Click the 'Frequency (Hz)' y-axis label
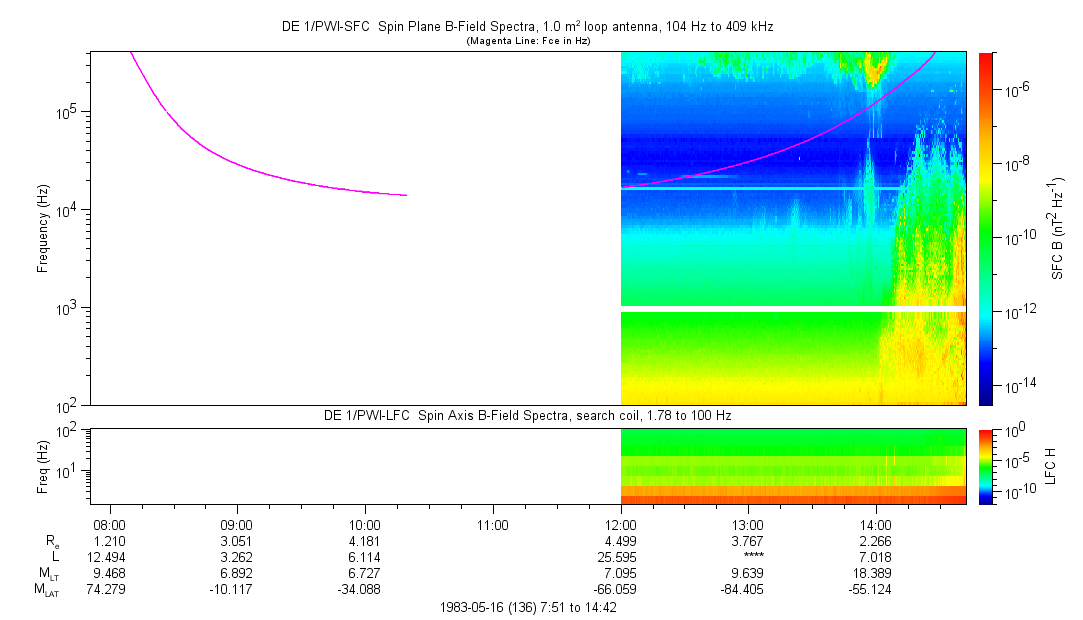This screenshot has width=1083, height=620. pos(43,228)
